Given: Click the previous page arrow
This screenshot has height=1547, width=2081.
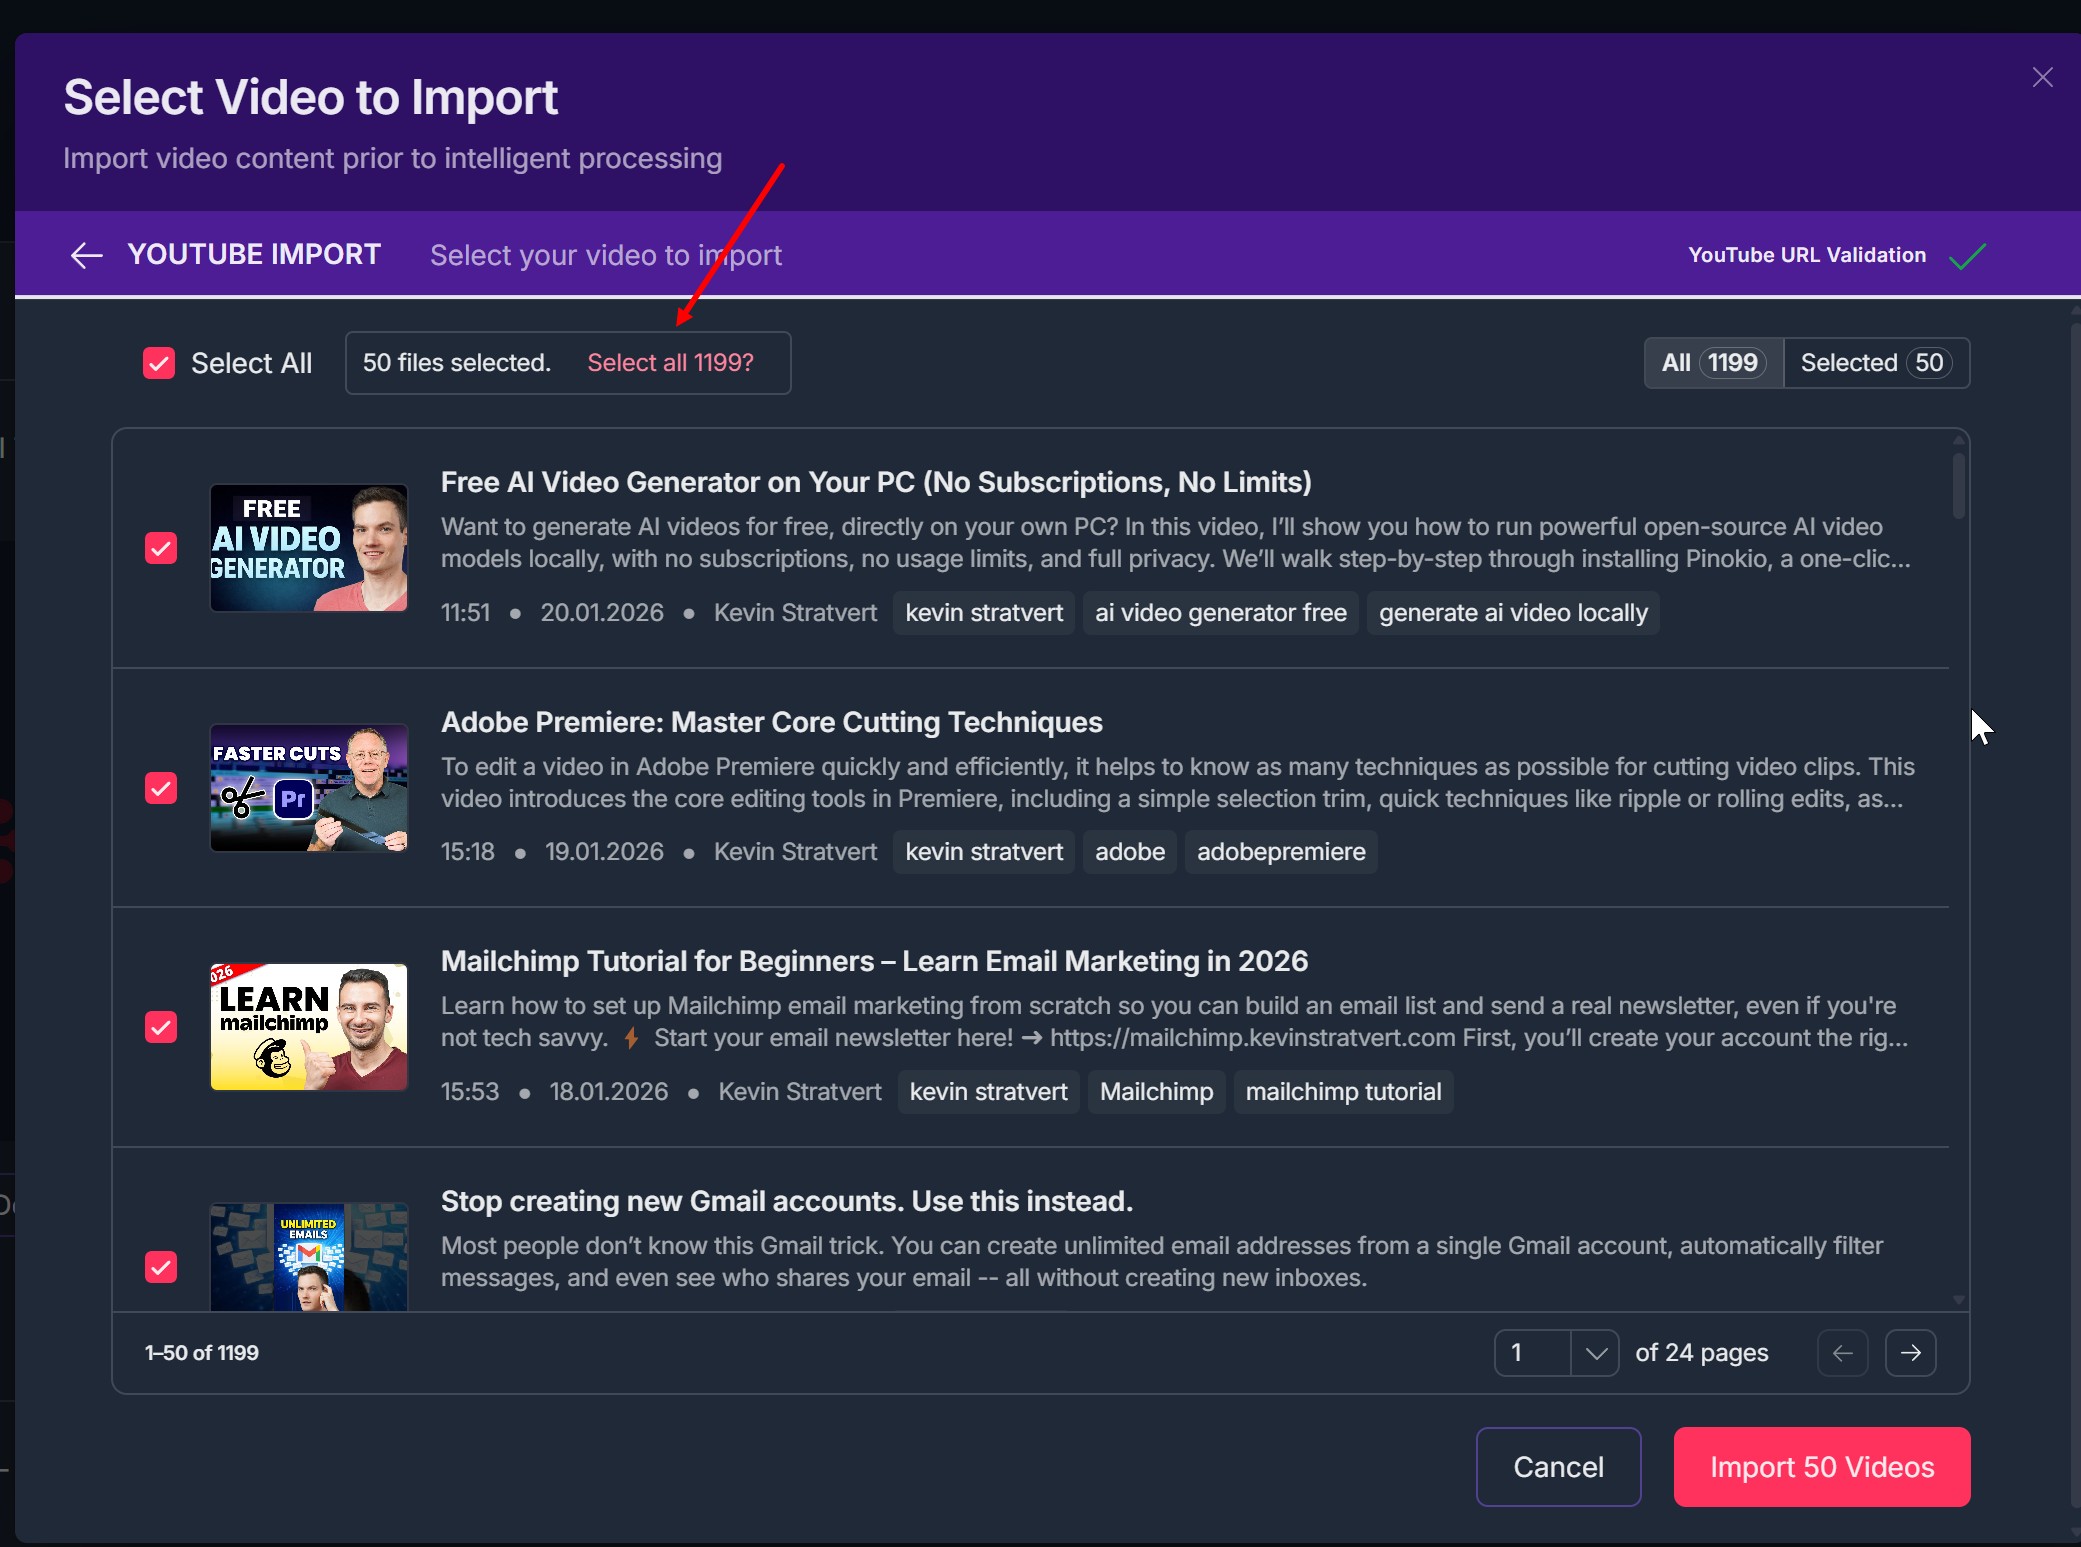Looking at the screenshot, I should (x=1842, y=1353).
